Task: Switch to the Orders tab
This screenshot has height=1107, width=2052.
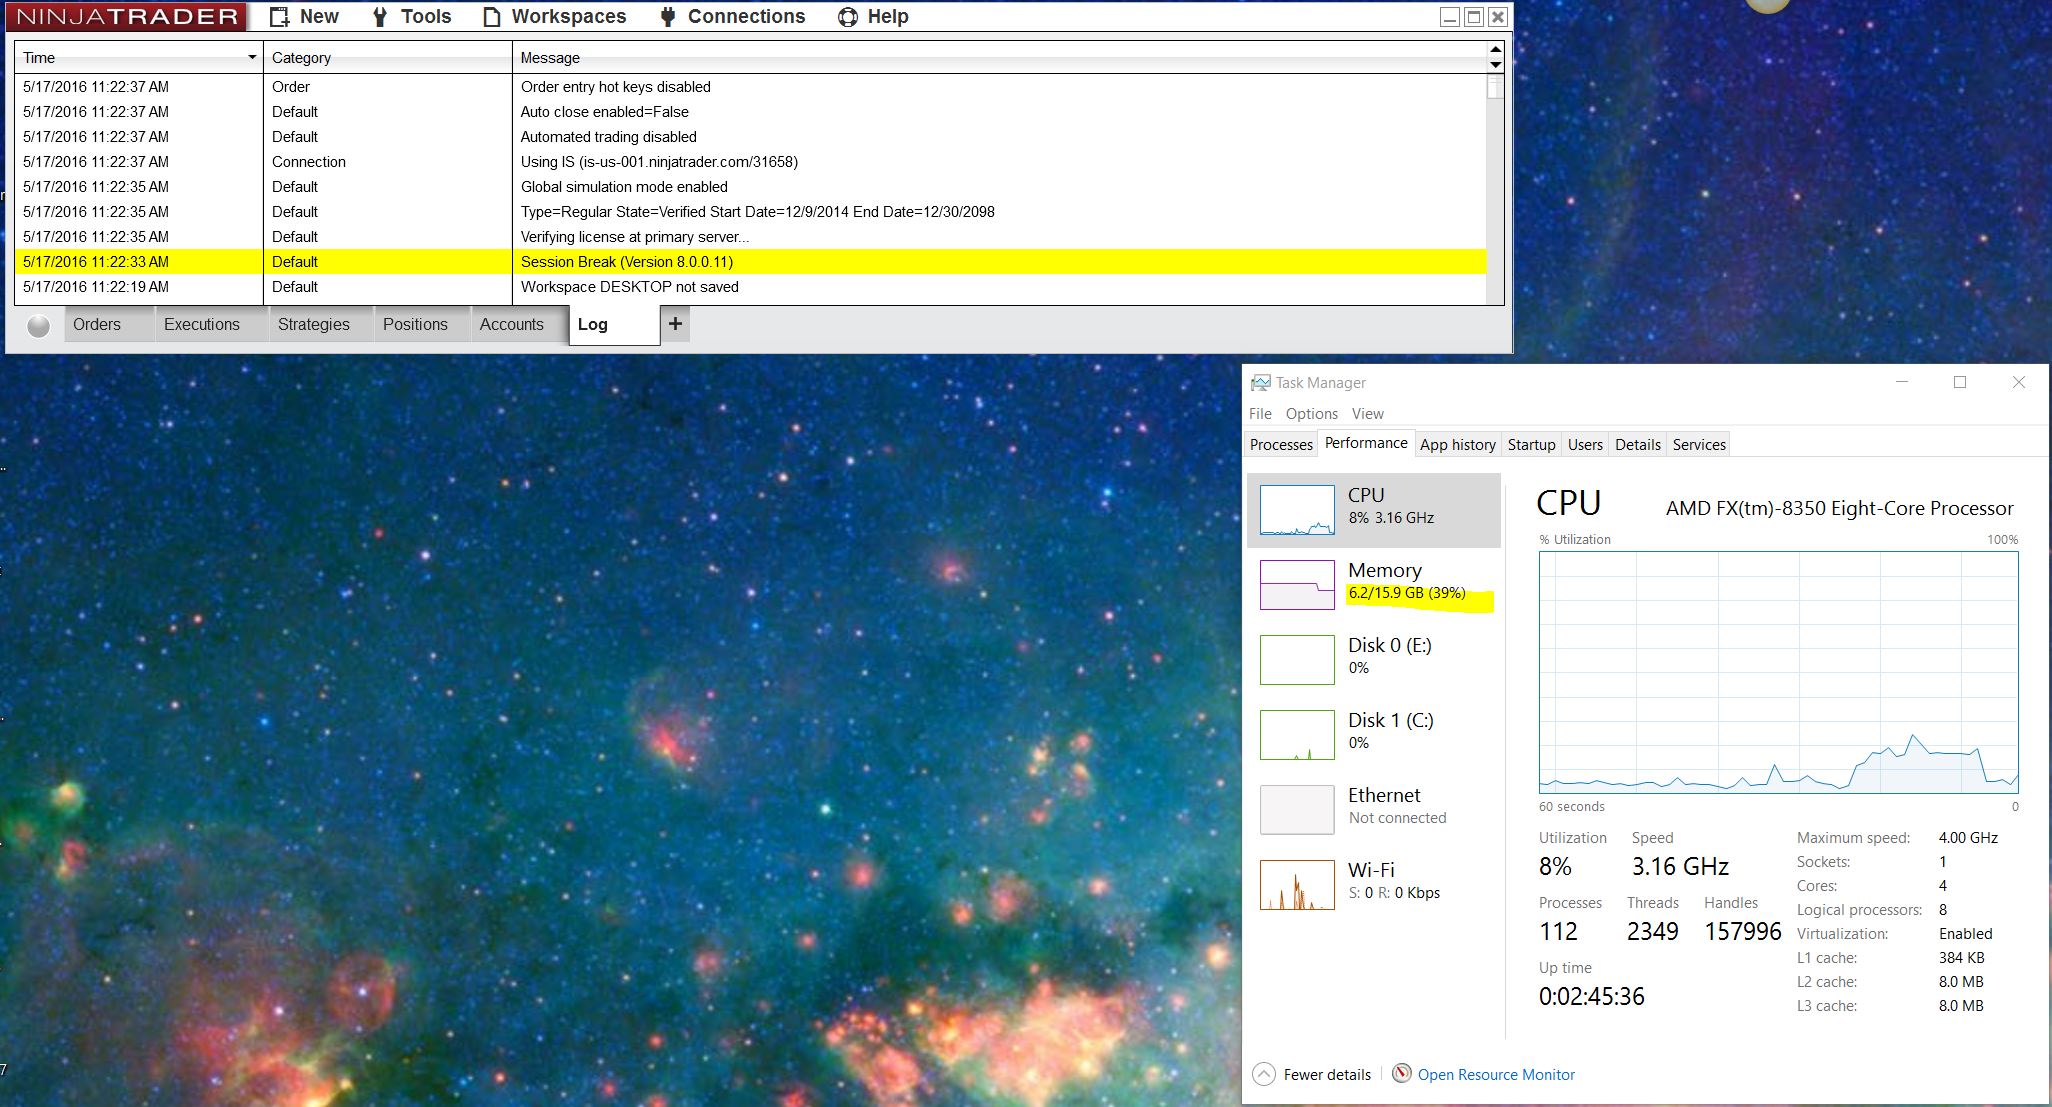Action: point(97,325)
